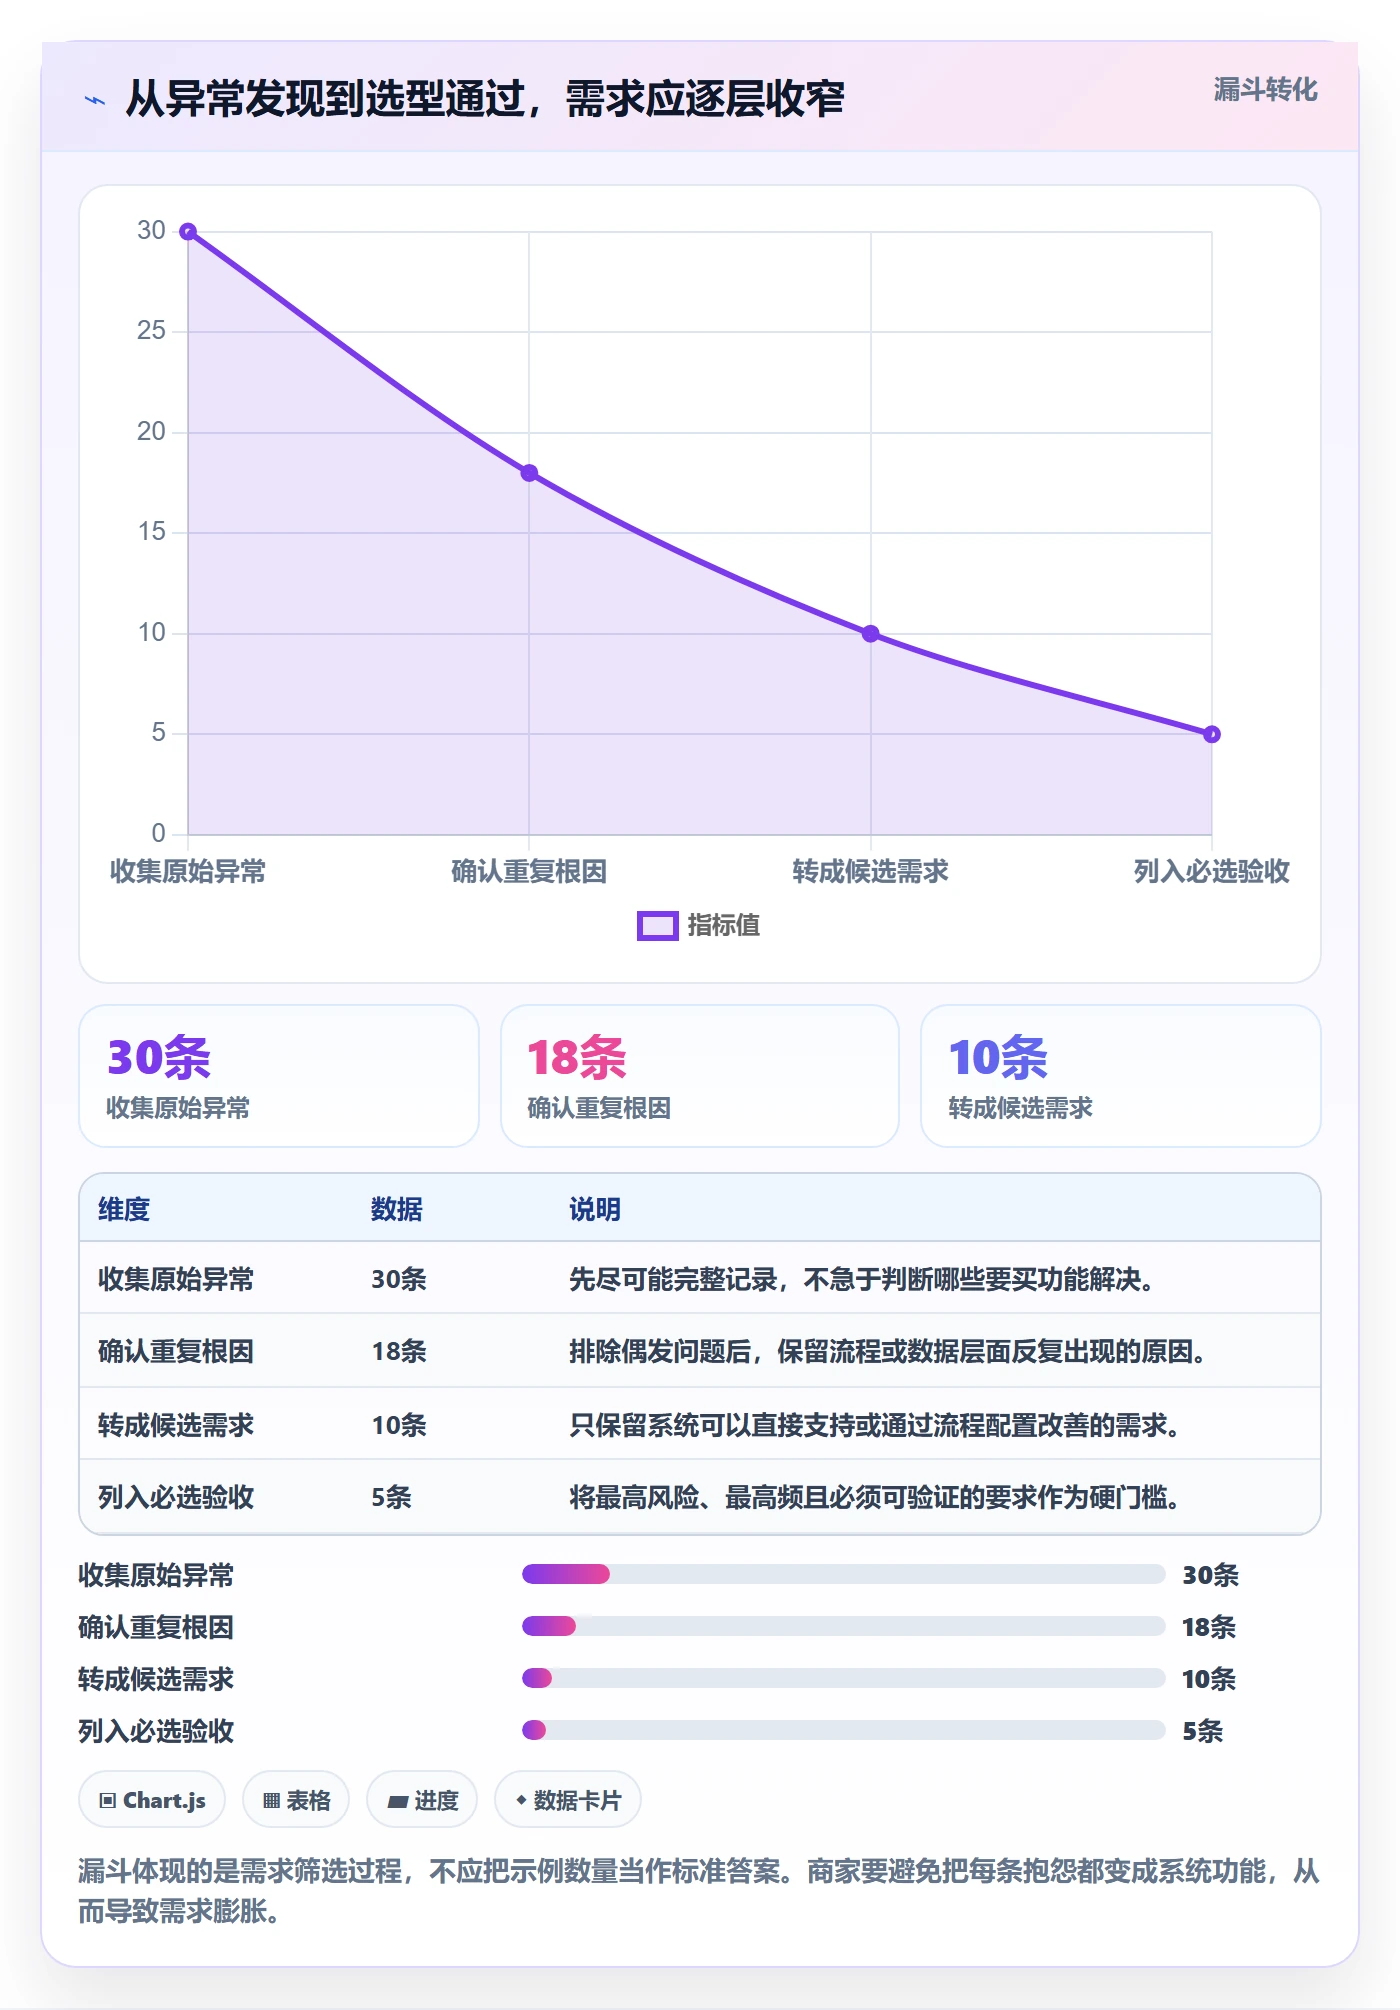Select the 表格 tag chip
This screenshot has width=1400, height=2010.
point(296,1800)
